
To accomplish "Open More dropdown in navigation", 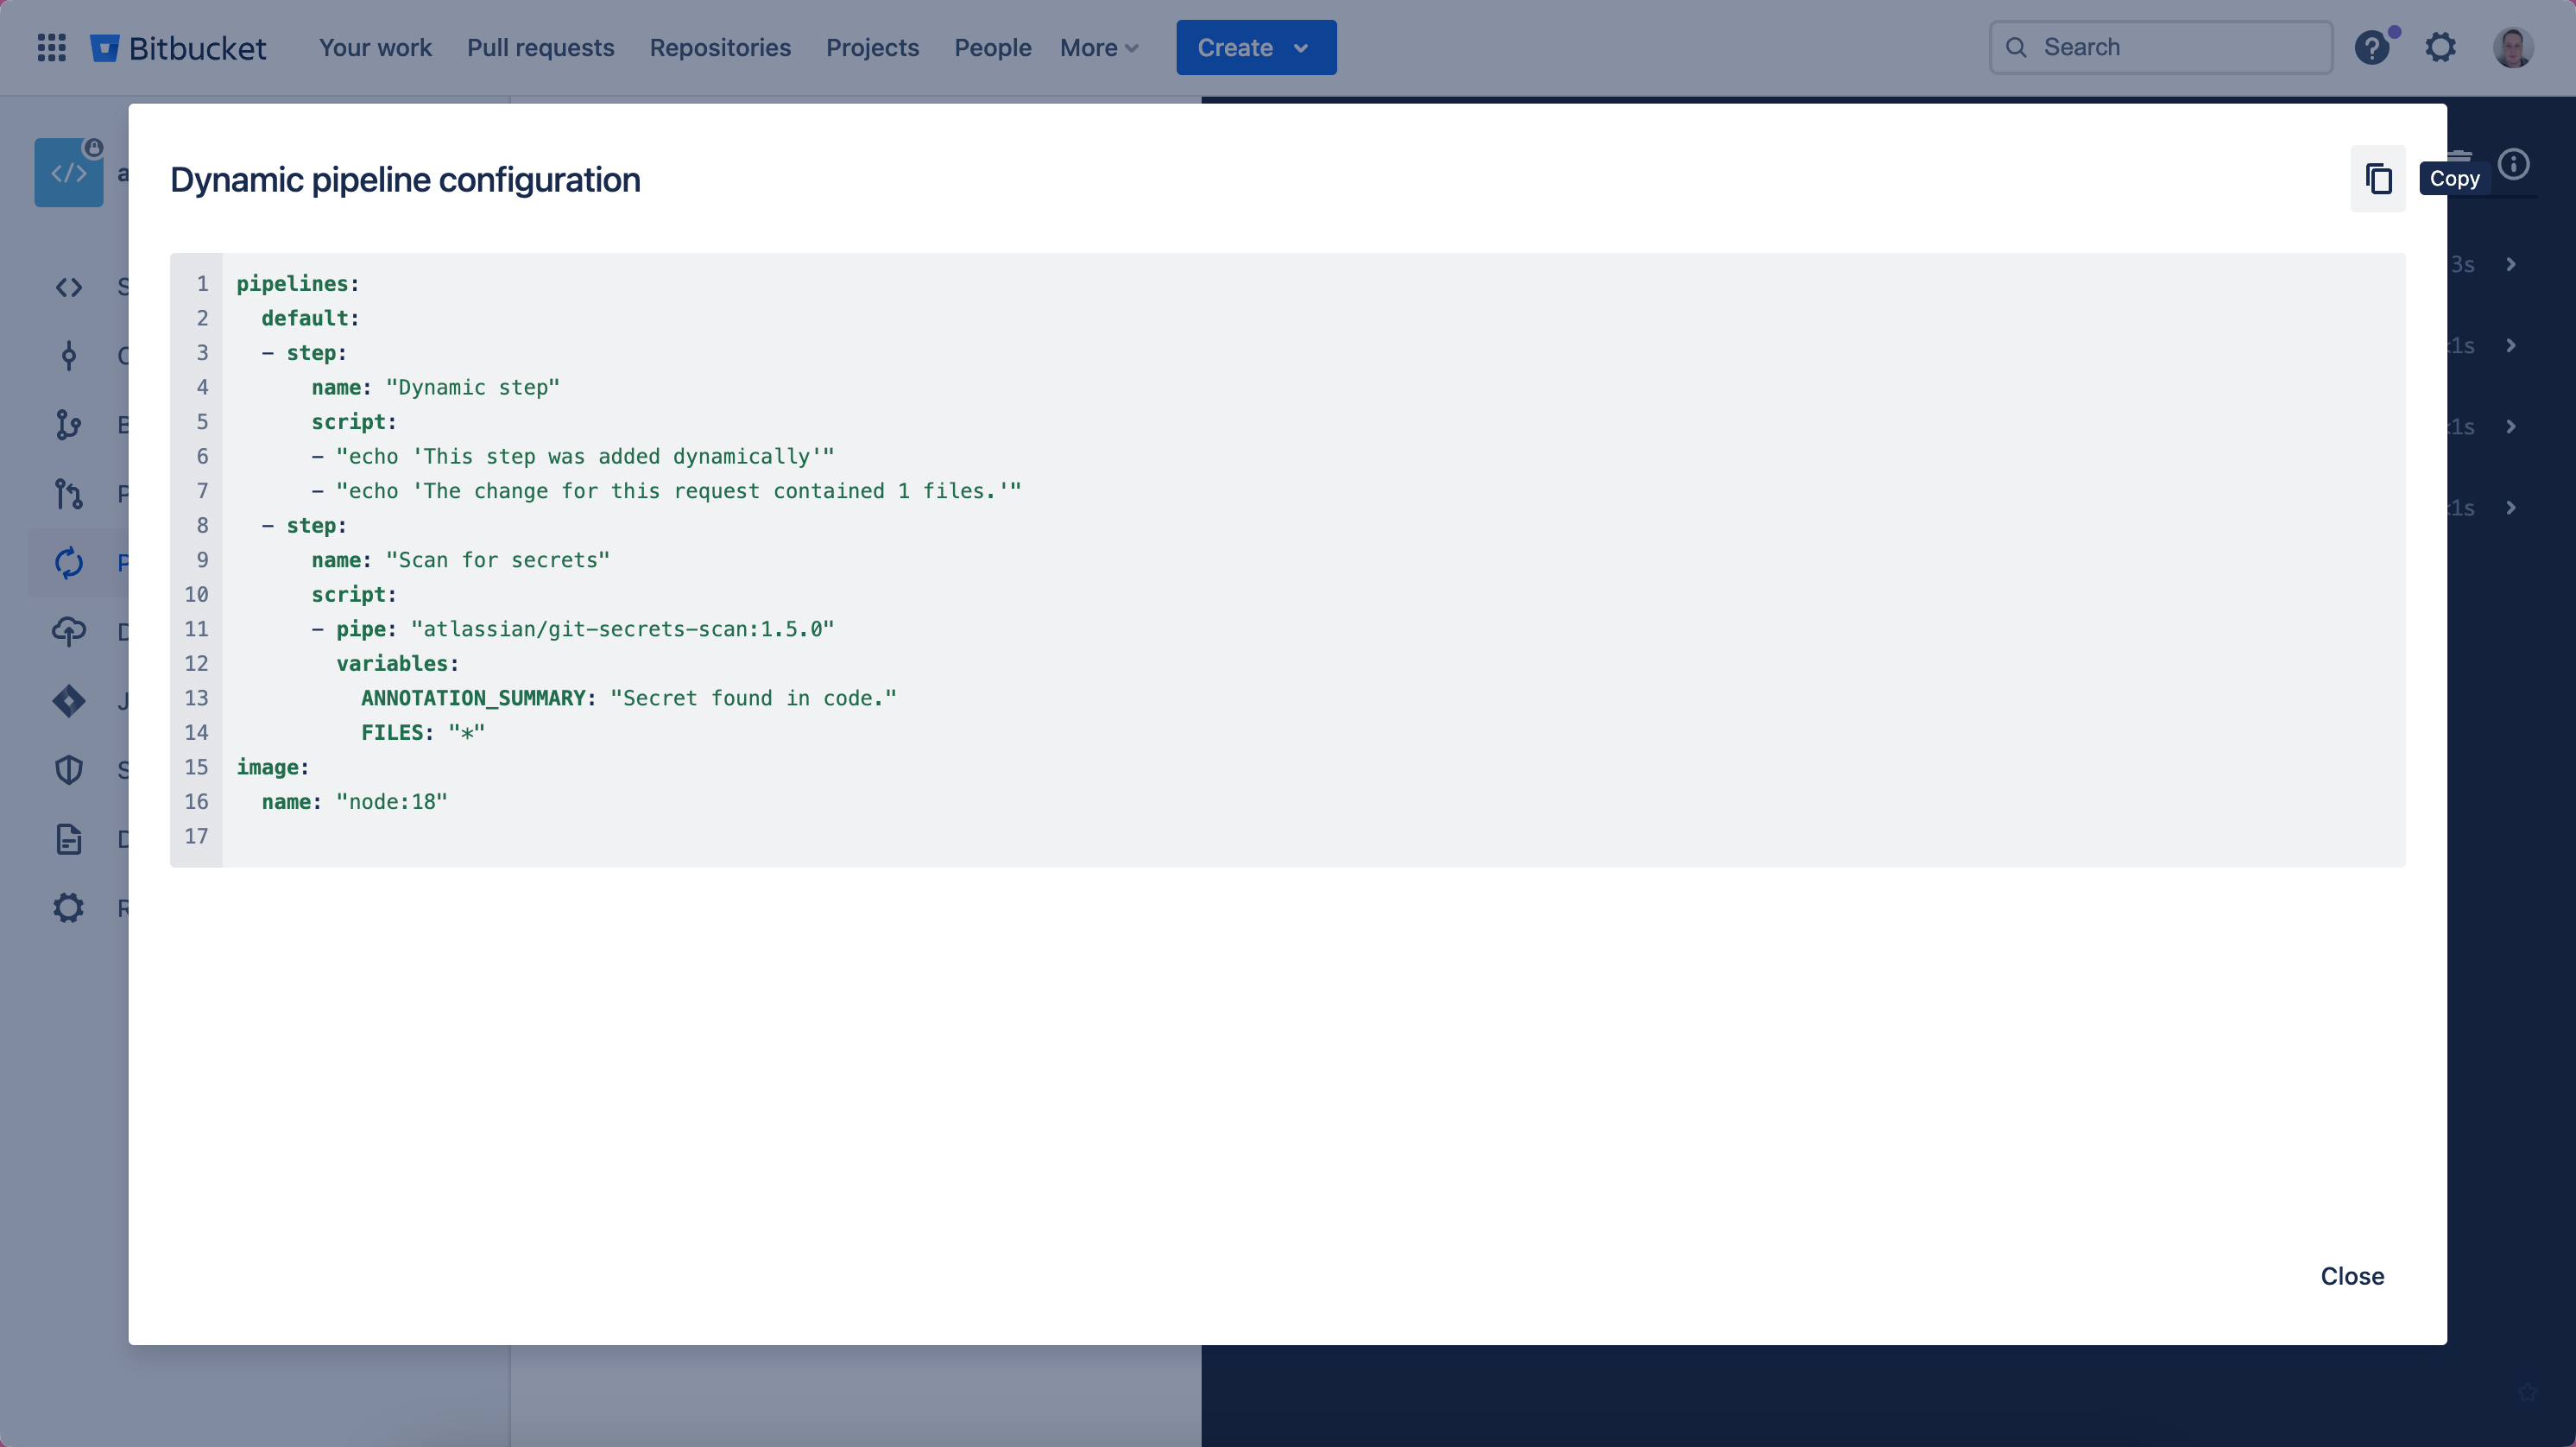I will click(x=1097, y=47).
